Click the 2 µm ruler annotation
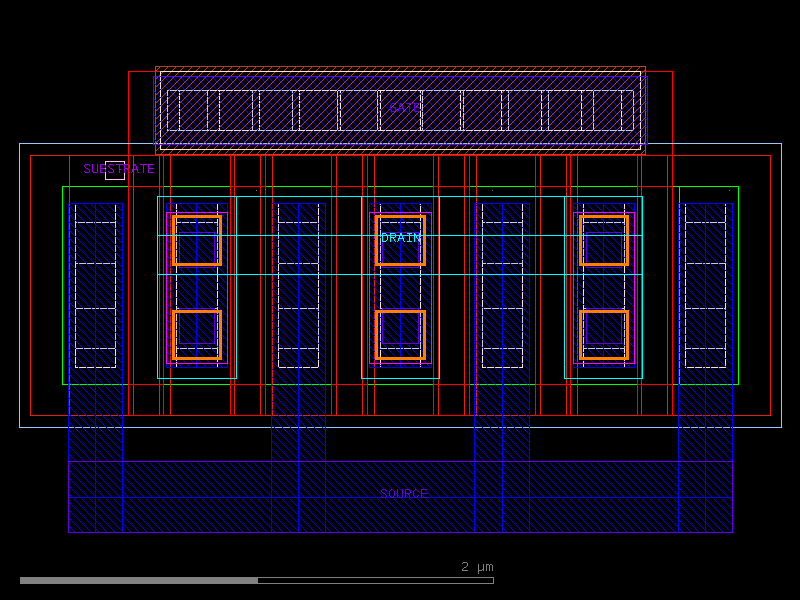The height and width of the screenshot is (600, 800). tap(477, 567)
